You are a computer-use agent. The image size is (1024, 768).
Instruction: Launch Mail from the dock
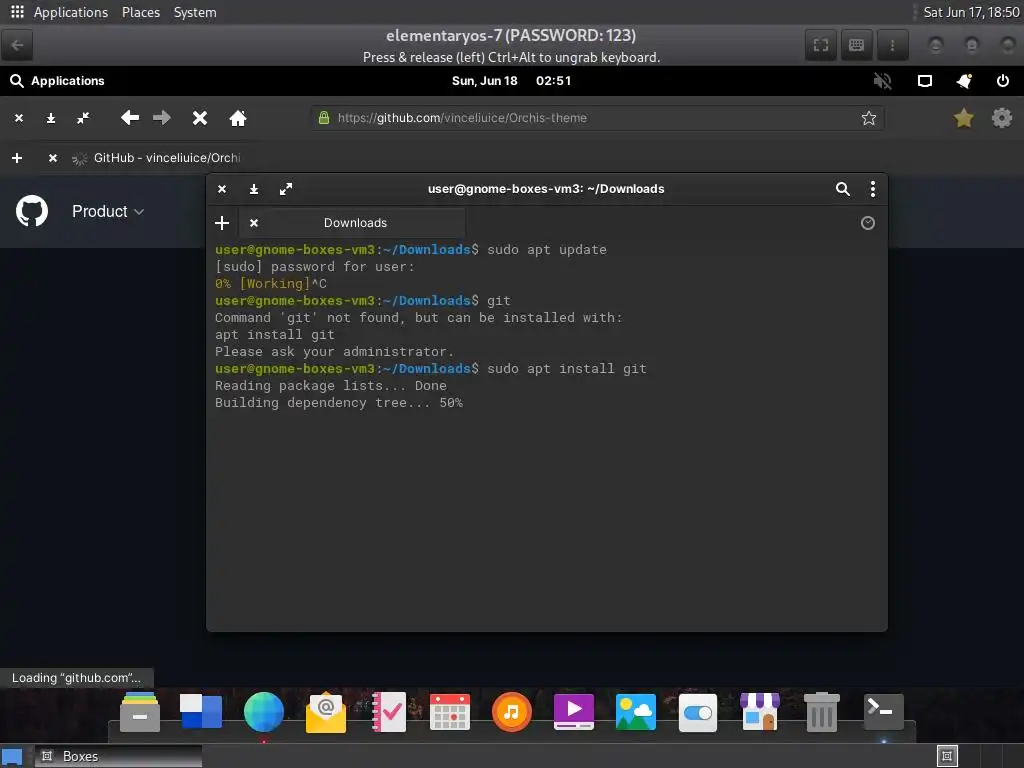[326, 712]
